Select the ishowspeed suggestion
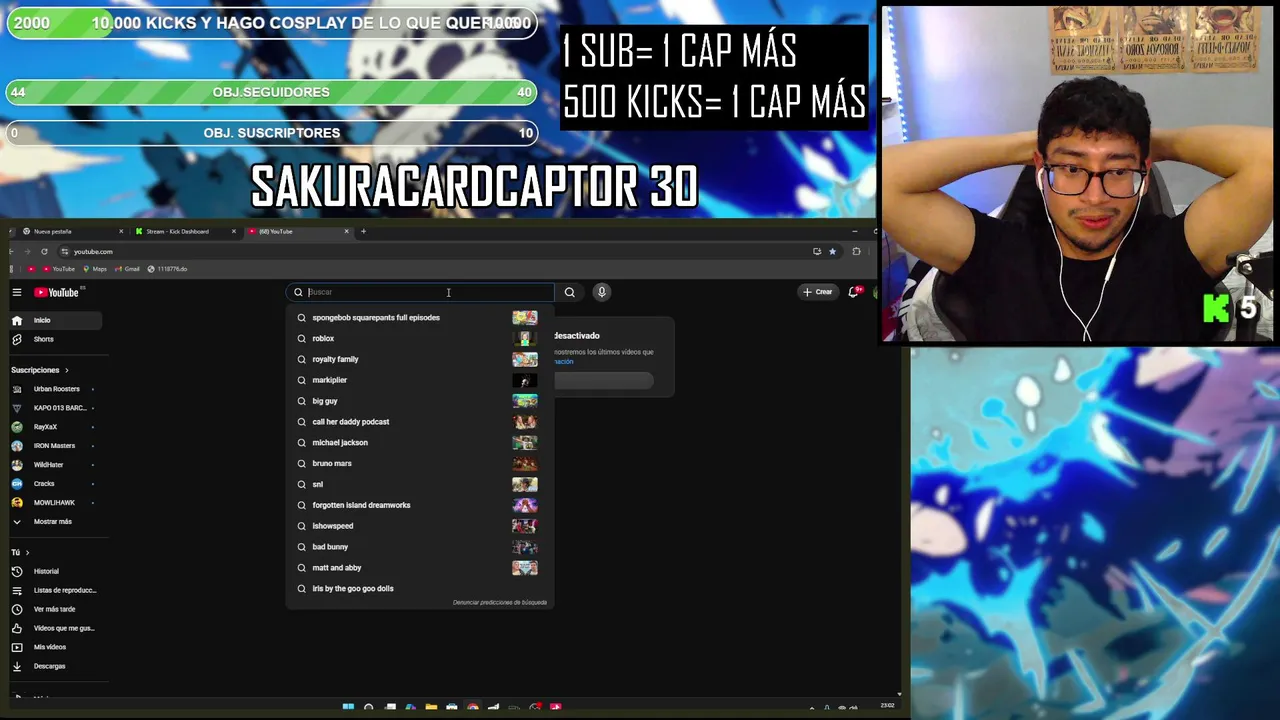This screenshot has width=1280, height=720. pyautogui.click(x=419, y=526)
